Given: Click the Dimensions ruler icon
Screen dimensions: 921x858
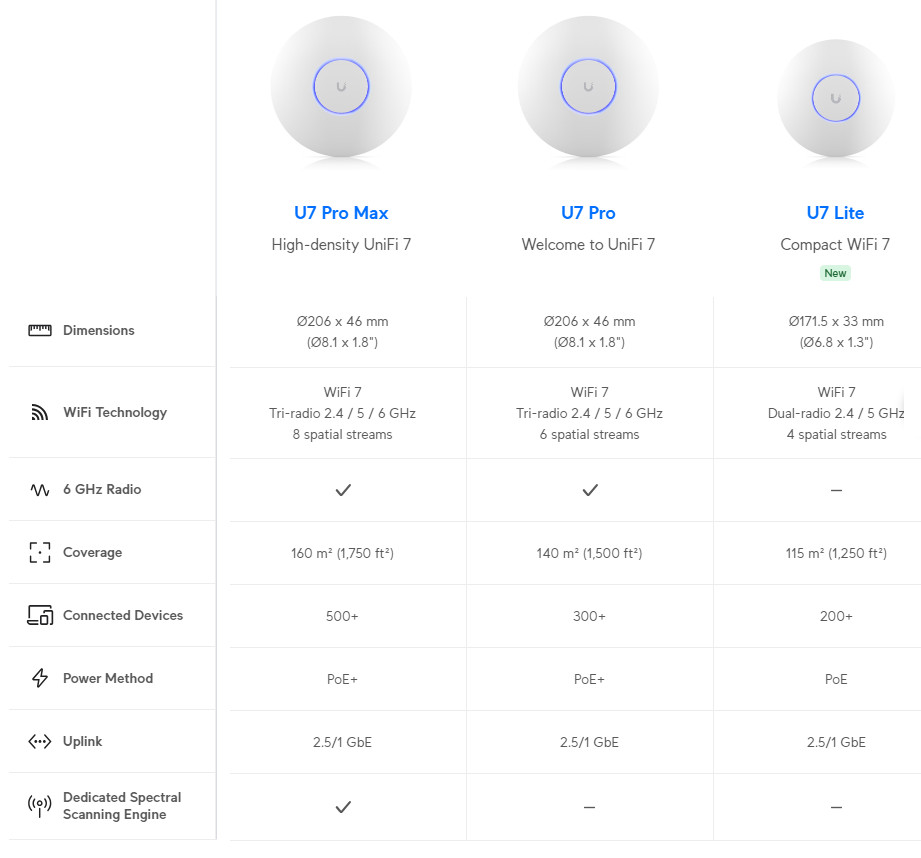Looking at the screenshot, I should (40, 331).
